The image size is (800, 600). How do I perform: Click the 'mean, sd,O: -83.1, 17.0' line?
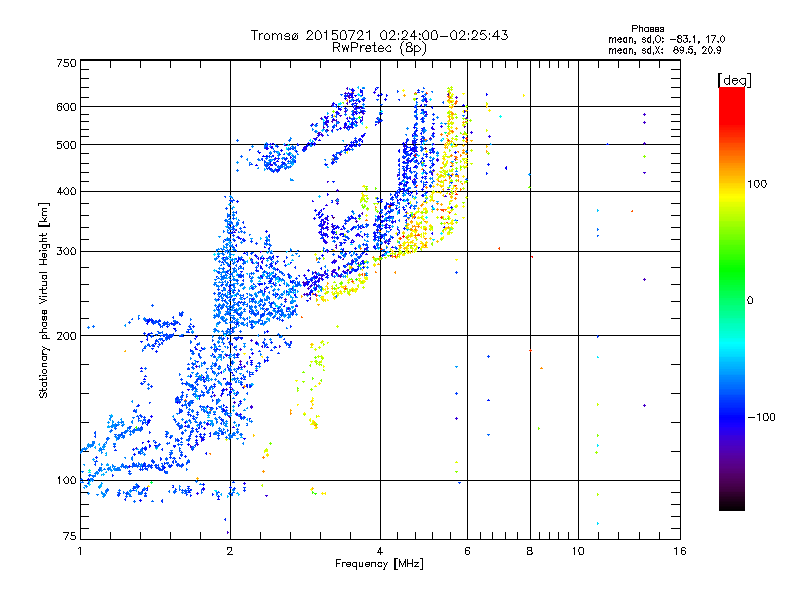point(666,39)
